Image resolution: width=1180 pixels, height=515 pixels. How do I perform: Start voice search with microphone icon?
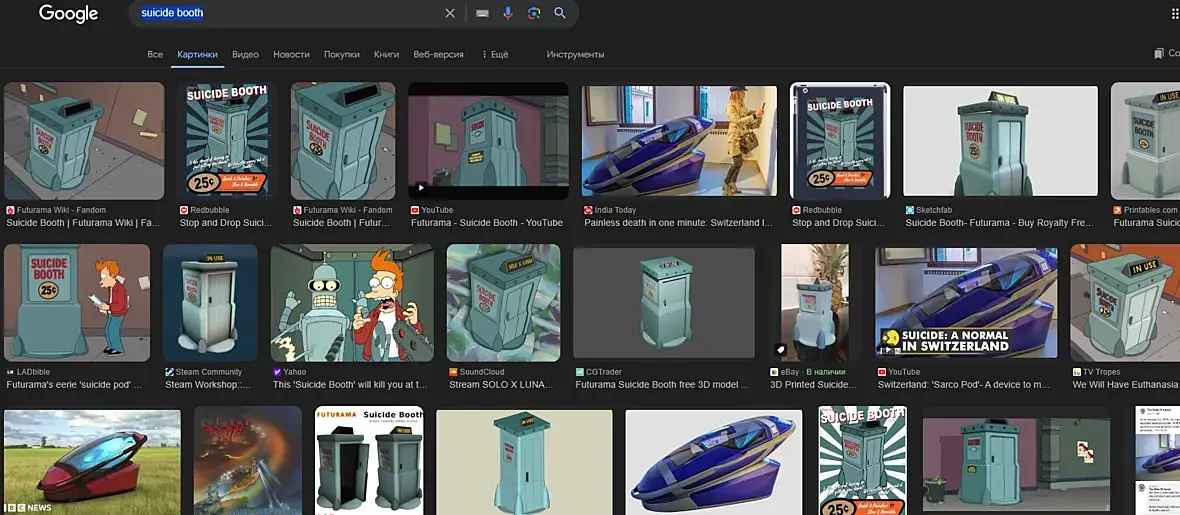pos(508,13)
